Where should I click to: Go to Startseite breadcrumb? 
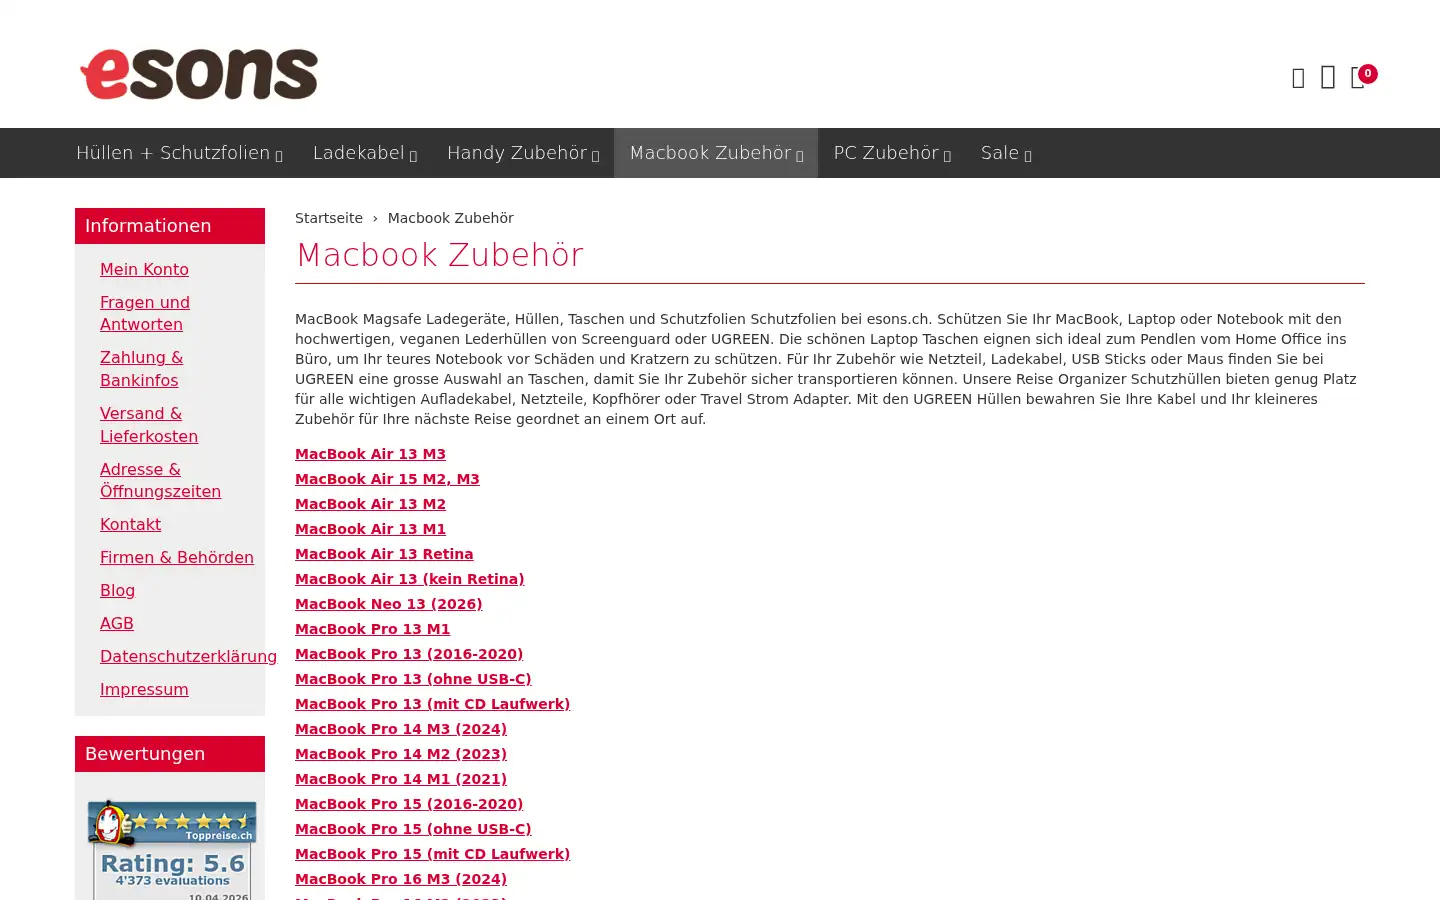click(x=329, y=218)
